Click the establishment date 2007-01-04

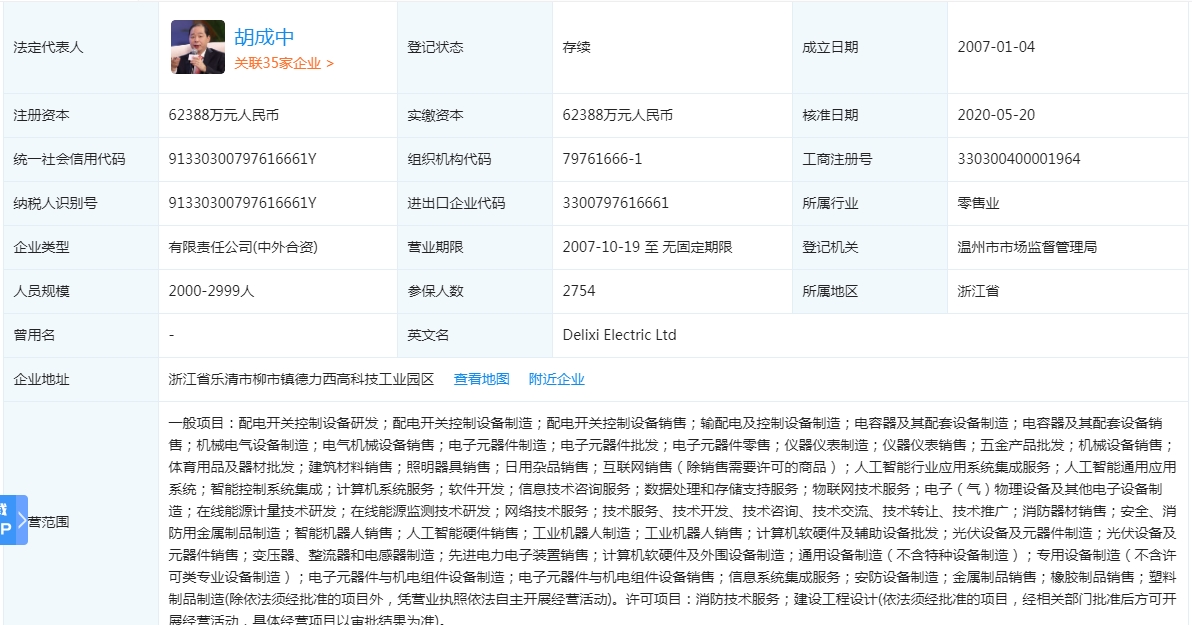(x=995, y=47)
